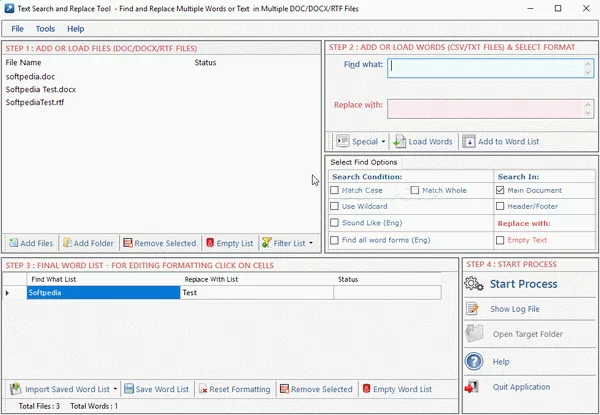The width and height of the screenshot is (600, 415).
Task: Click the Reset Formatting label
Action: click(240, 389)
